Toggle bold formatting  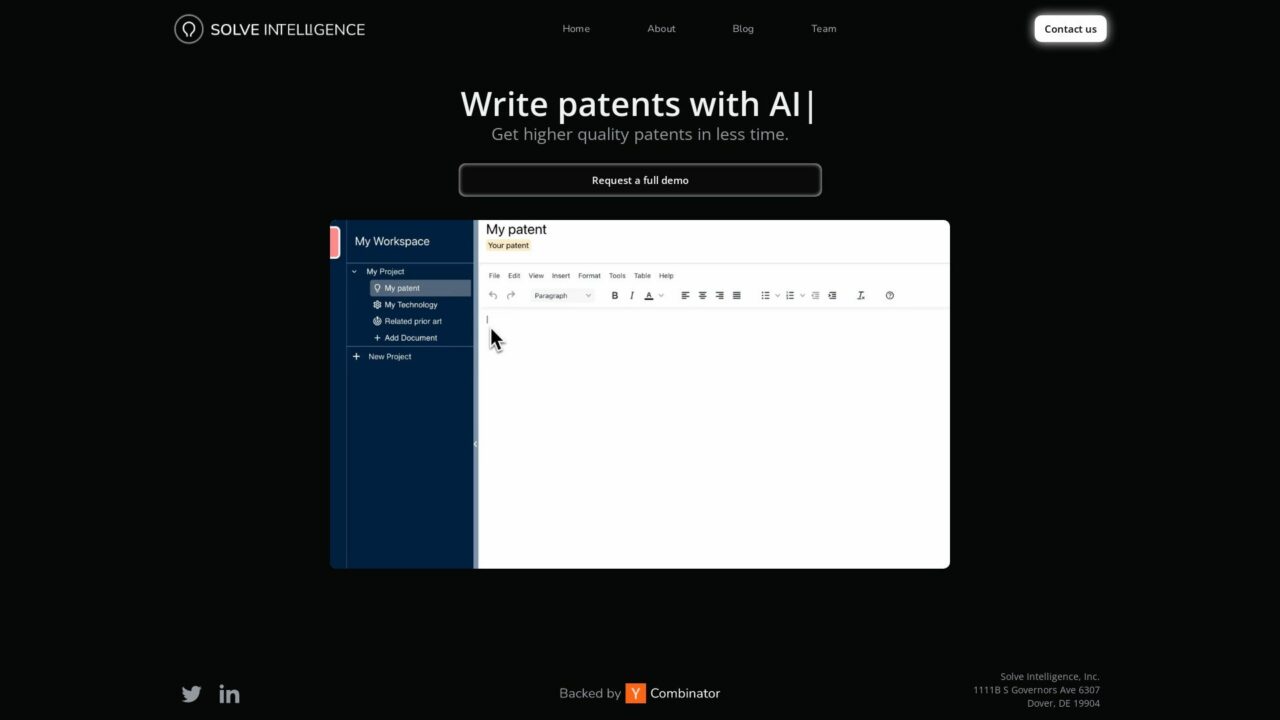614,295
